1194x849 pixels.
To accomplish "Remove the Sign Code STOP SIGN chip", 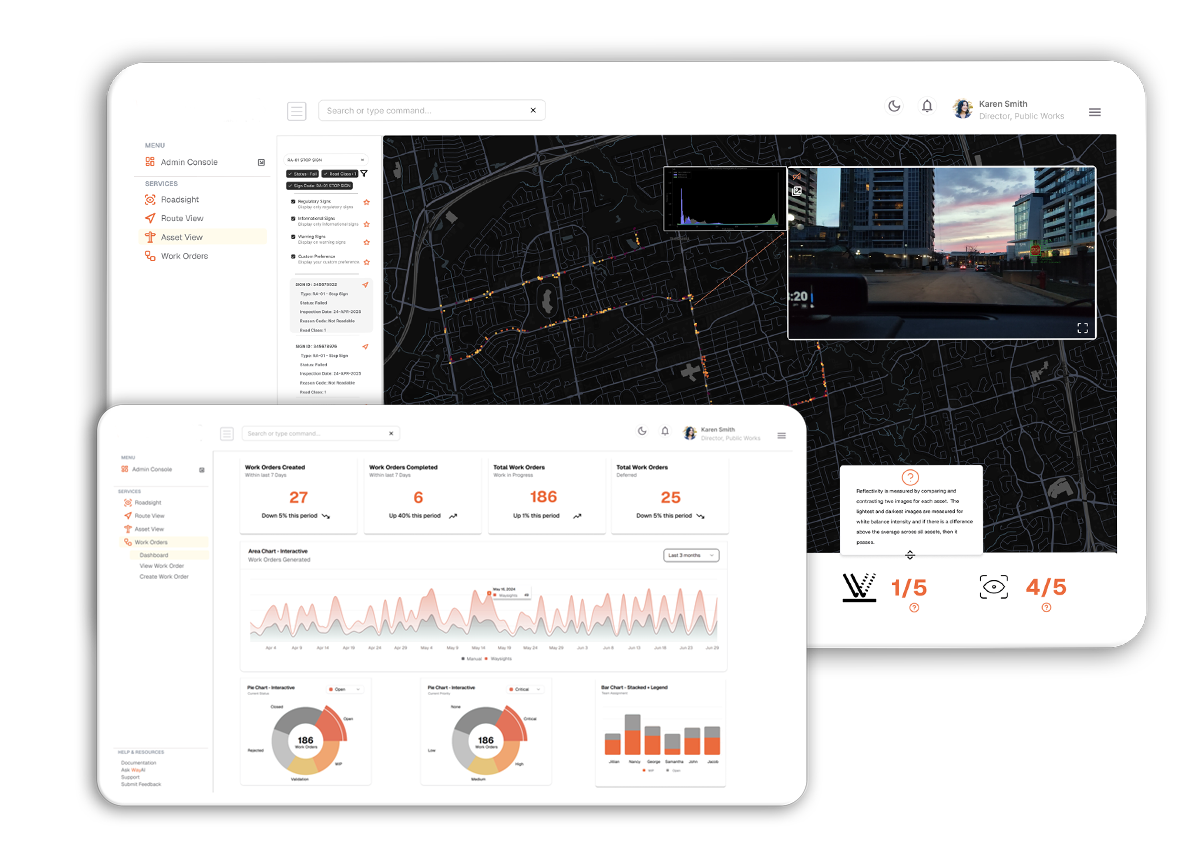I will 319,186.
